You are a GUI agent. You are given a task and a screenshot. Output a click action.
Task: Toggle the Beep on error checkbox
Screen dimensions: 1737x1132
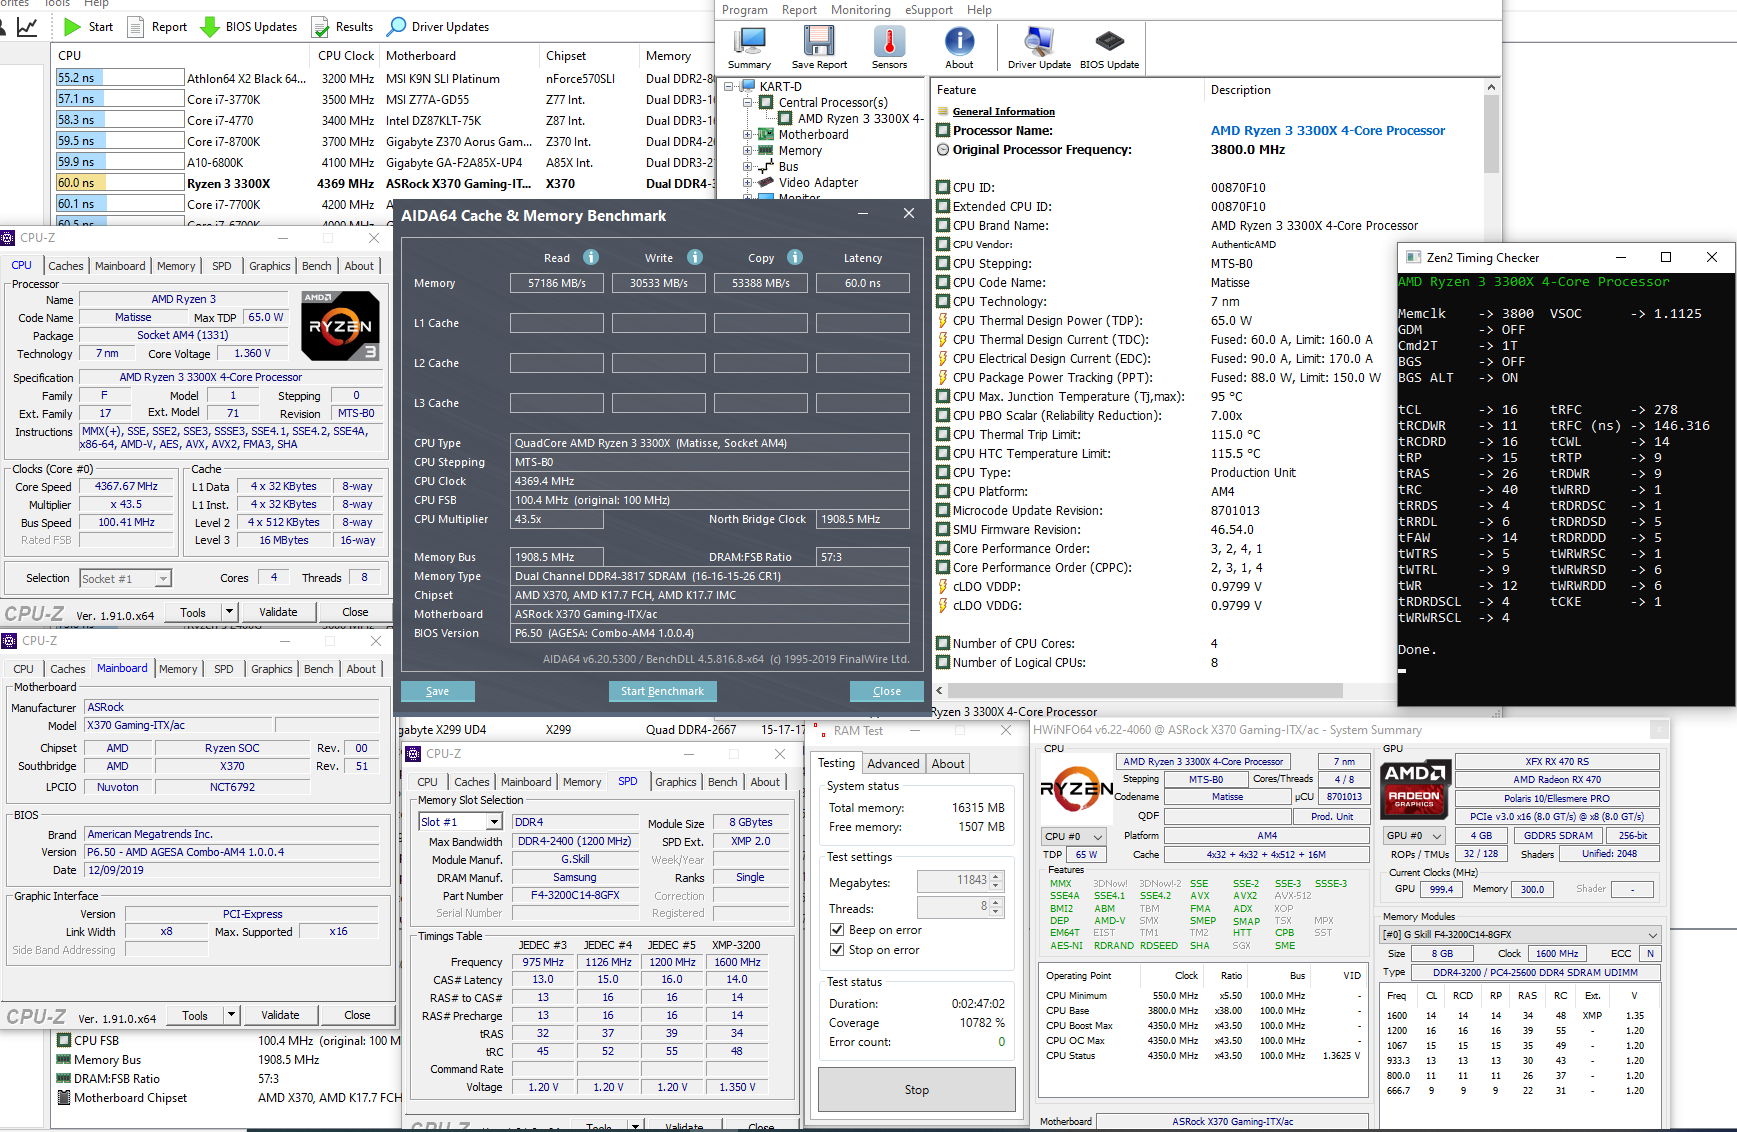coord(837,930)
